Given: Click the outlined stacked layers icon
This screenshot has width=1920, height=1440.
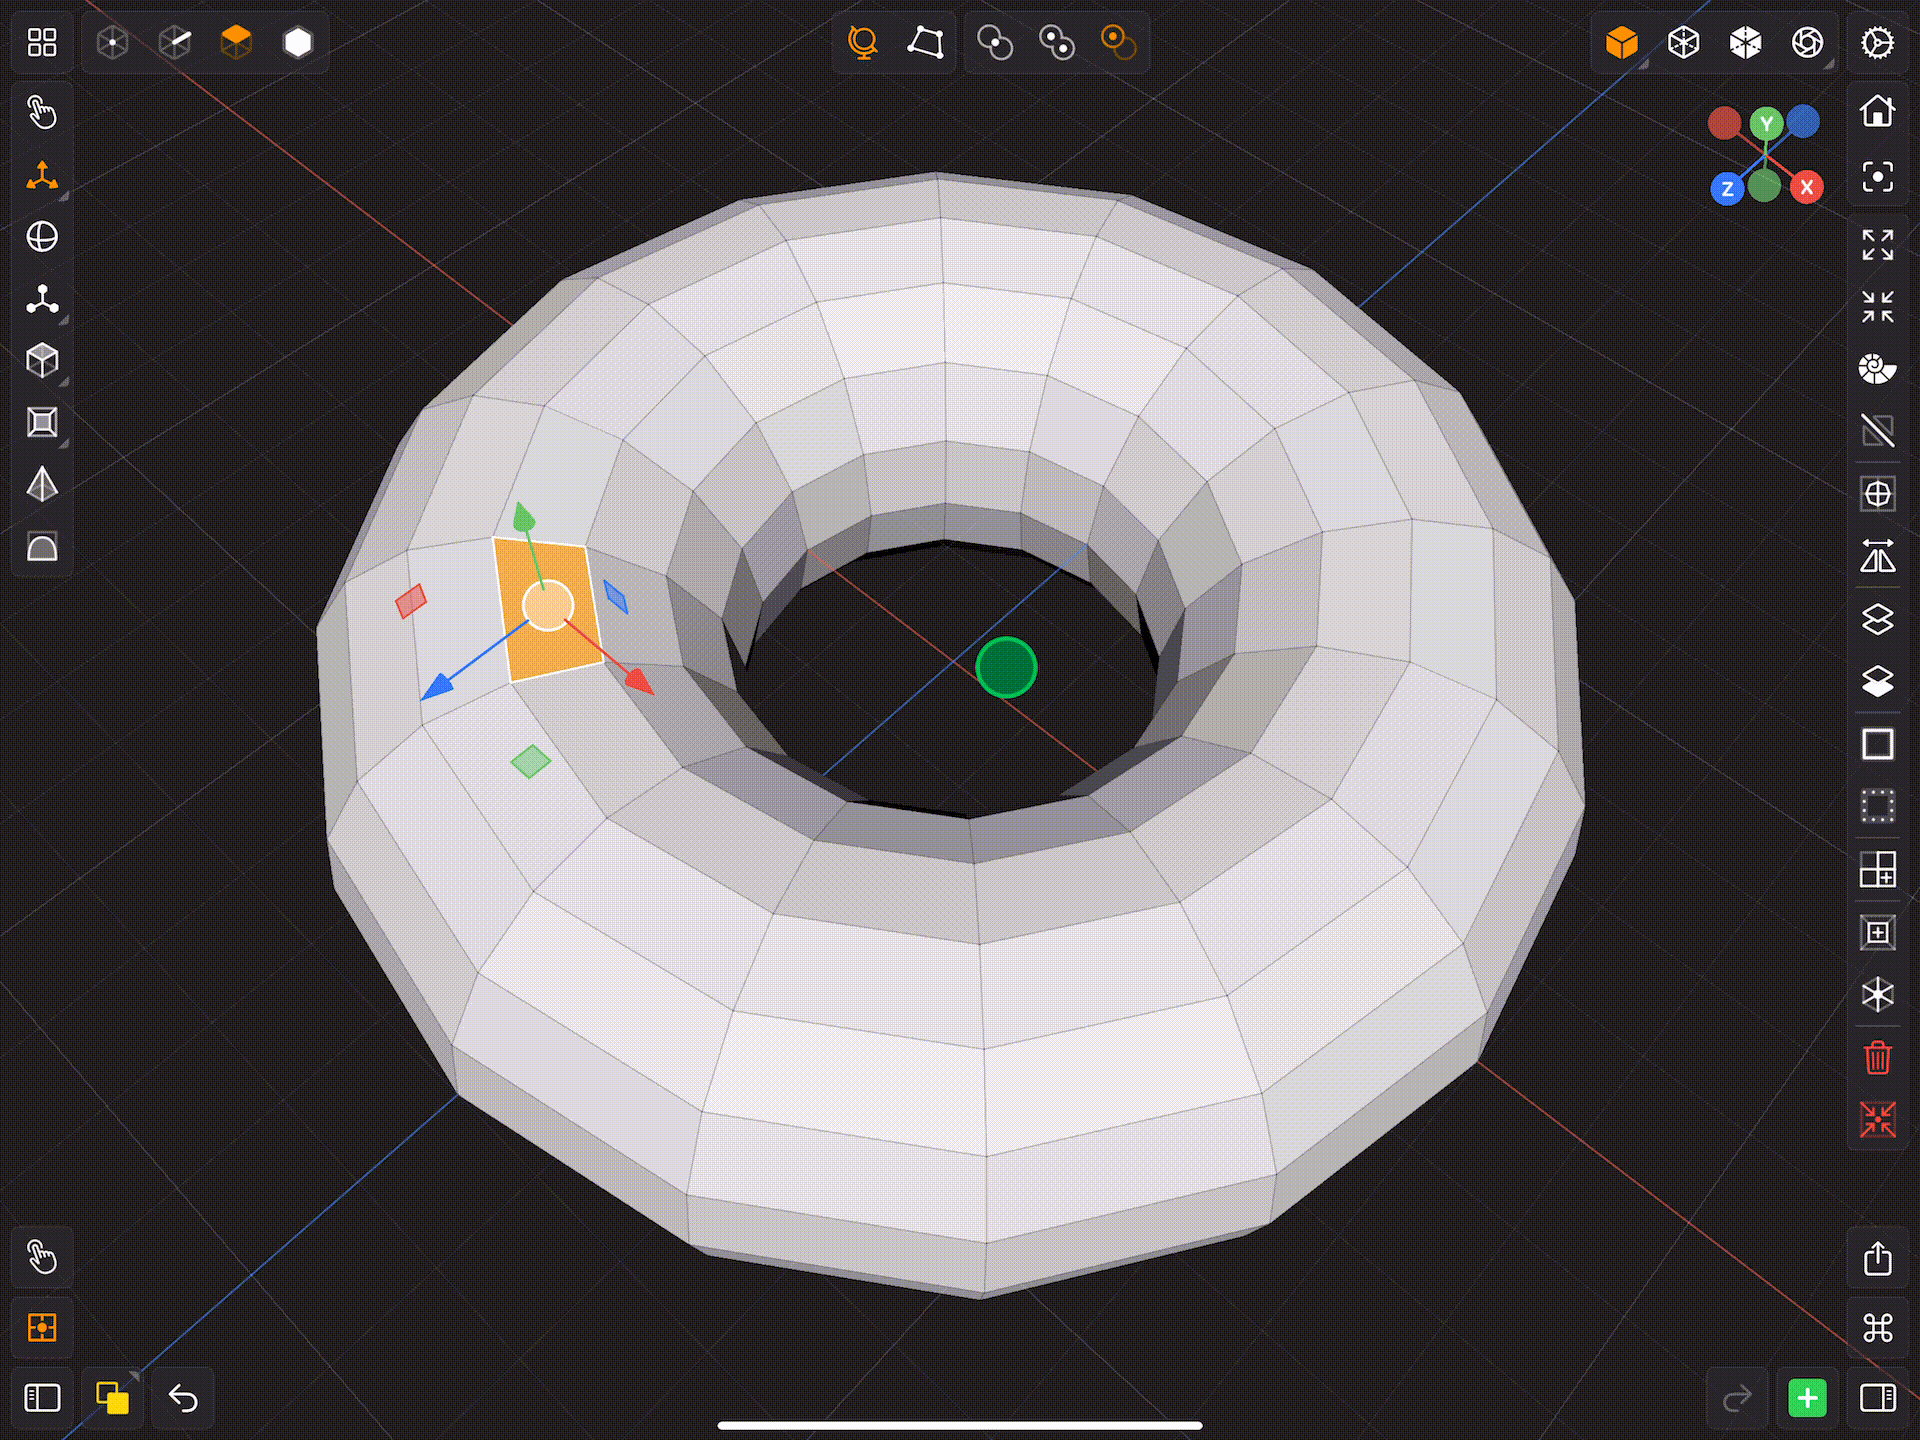Looking at the screenshot, I should [x=1878, y=619].
